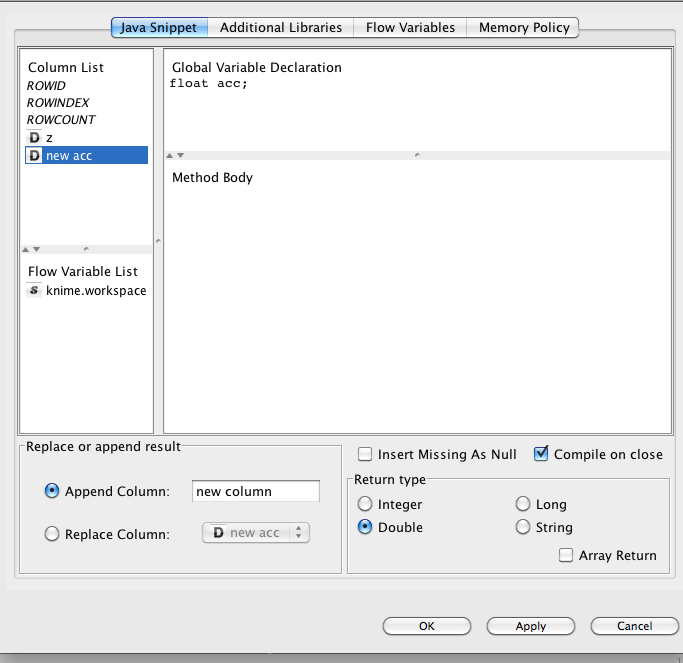Select column z in the list
683x663 pixels.
click(87, 138)
